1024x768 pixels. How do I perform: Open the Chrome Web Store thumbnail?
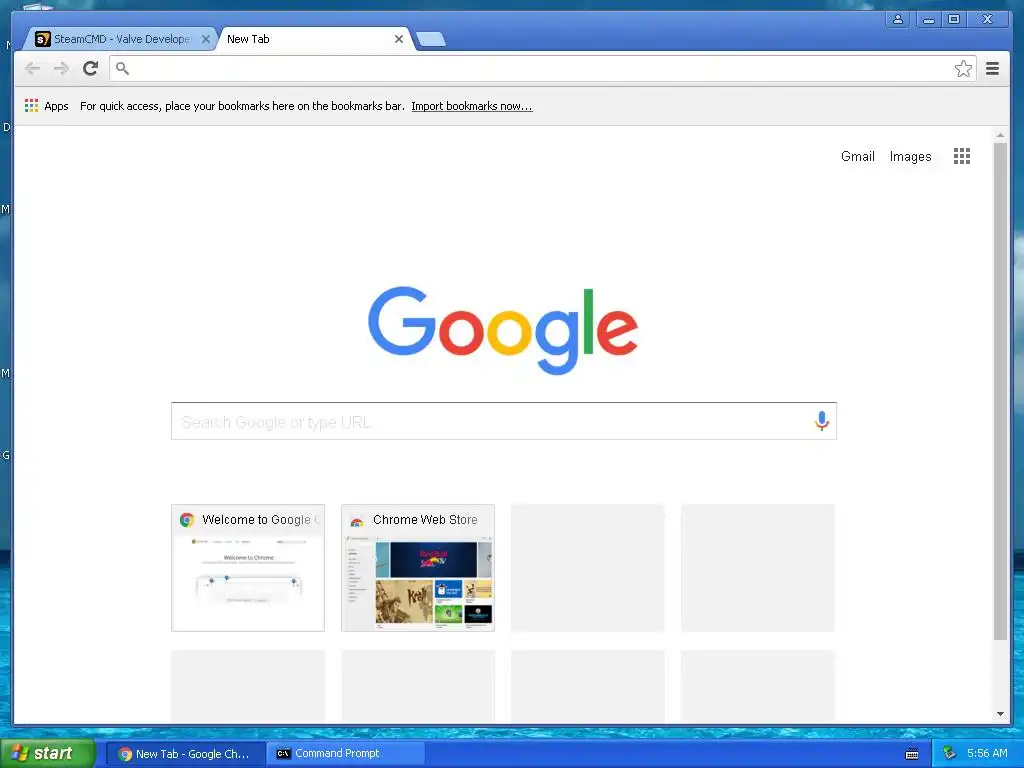pos(418,568)
